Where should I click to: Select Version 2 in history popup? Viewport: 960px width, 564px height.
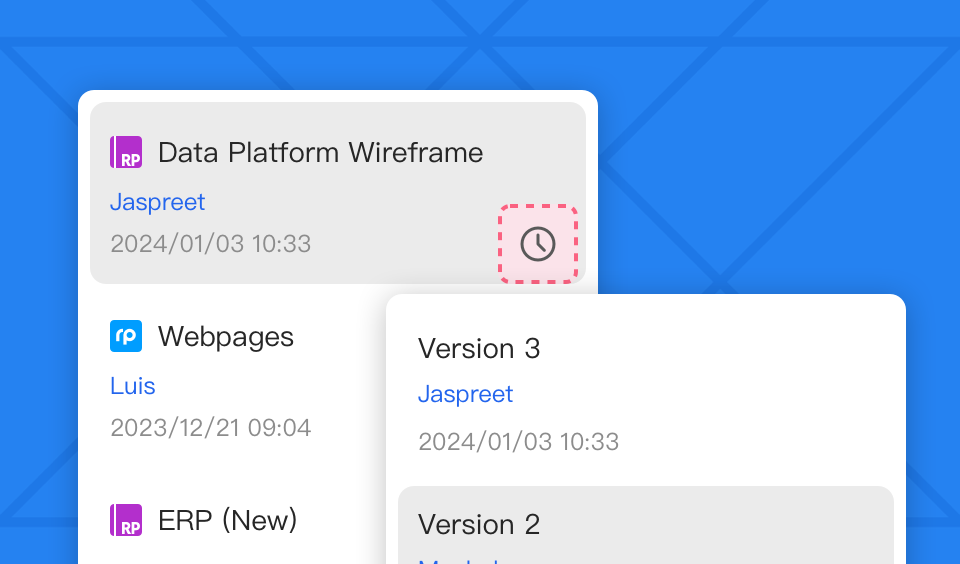[479, 524]
